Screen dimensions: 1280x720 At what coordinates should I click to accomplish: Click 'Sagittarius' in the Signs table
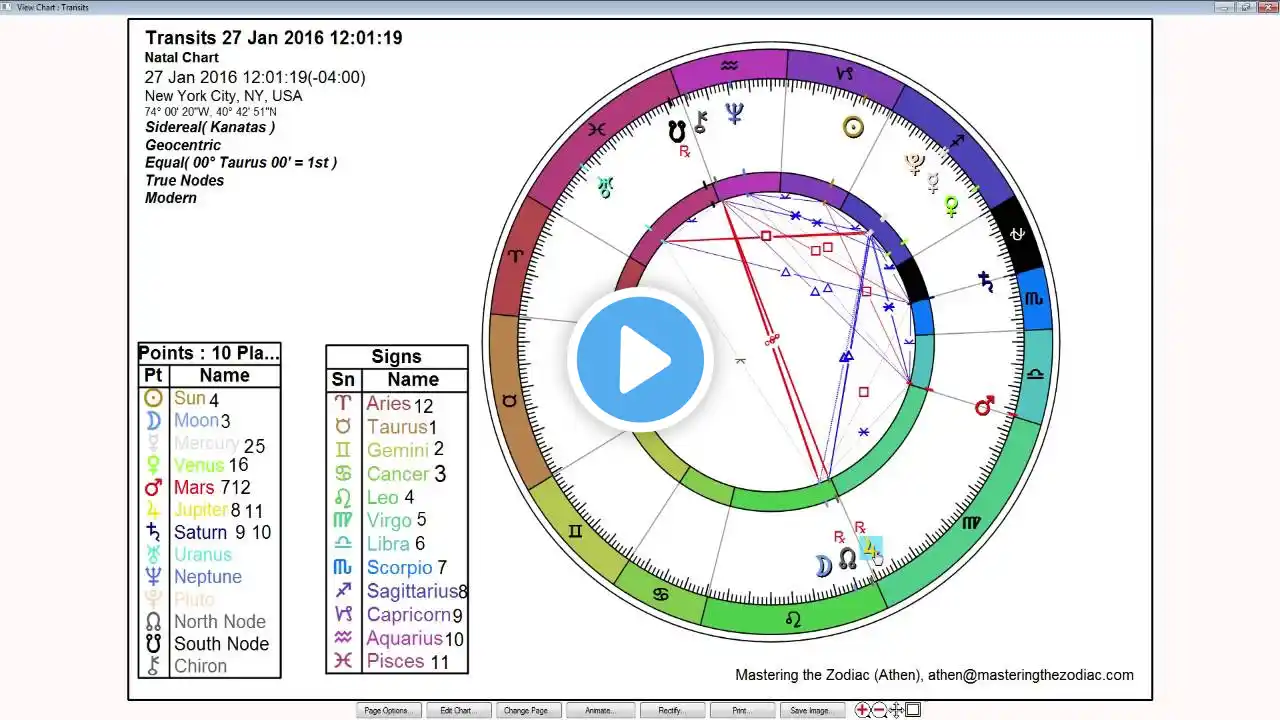pyautogui.click(x=412, y=591)
